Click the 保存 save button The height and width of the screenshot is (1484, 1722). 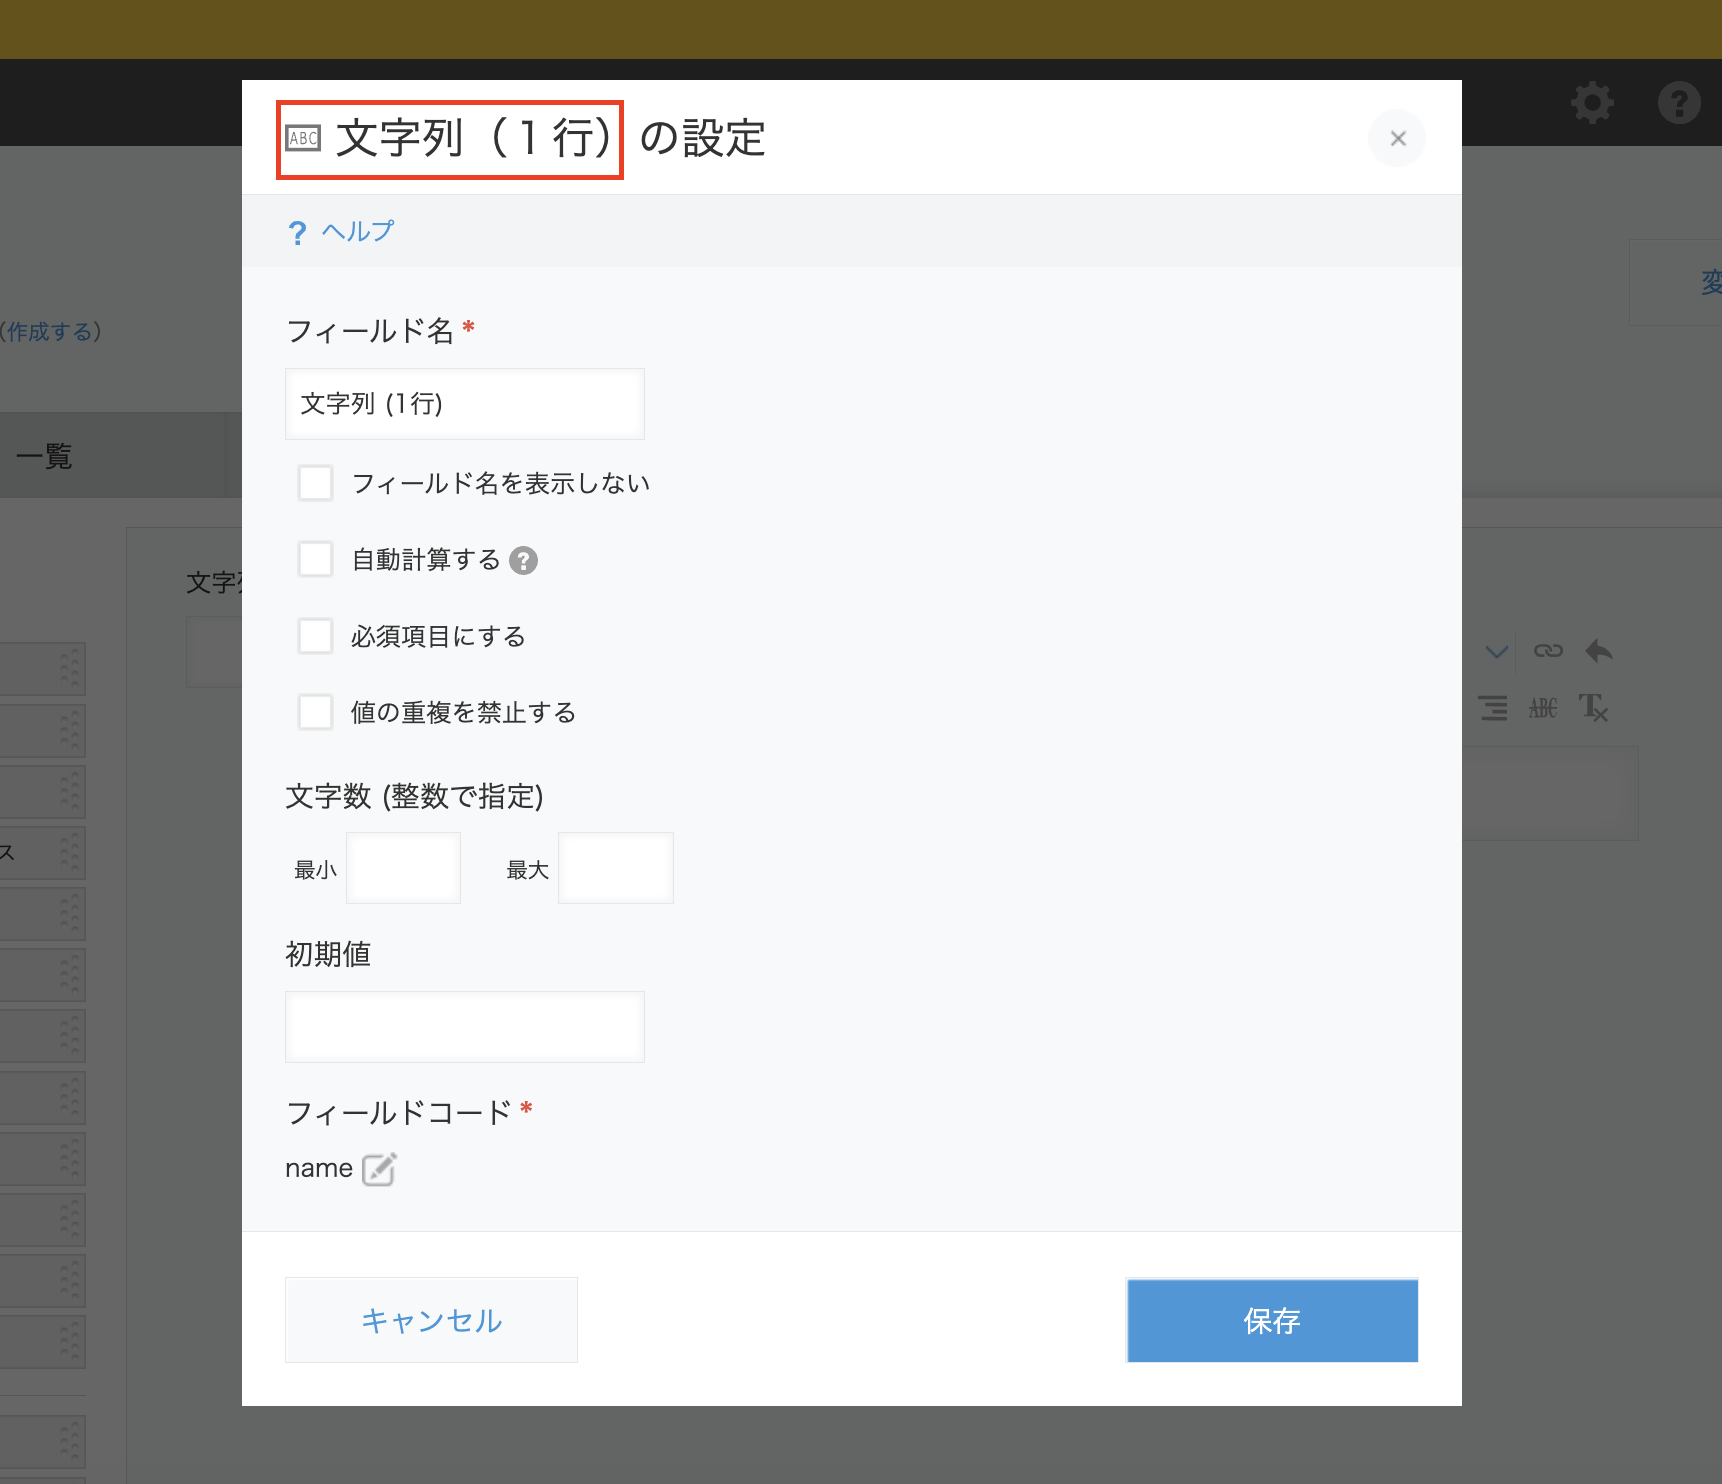point(1271,1320)
